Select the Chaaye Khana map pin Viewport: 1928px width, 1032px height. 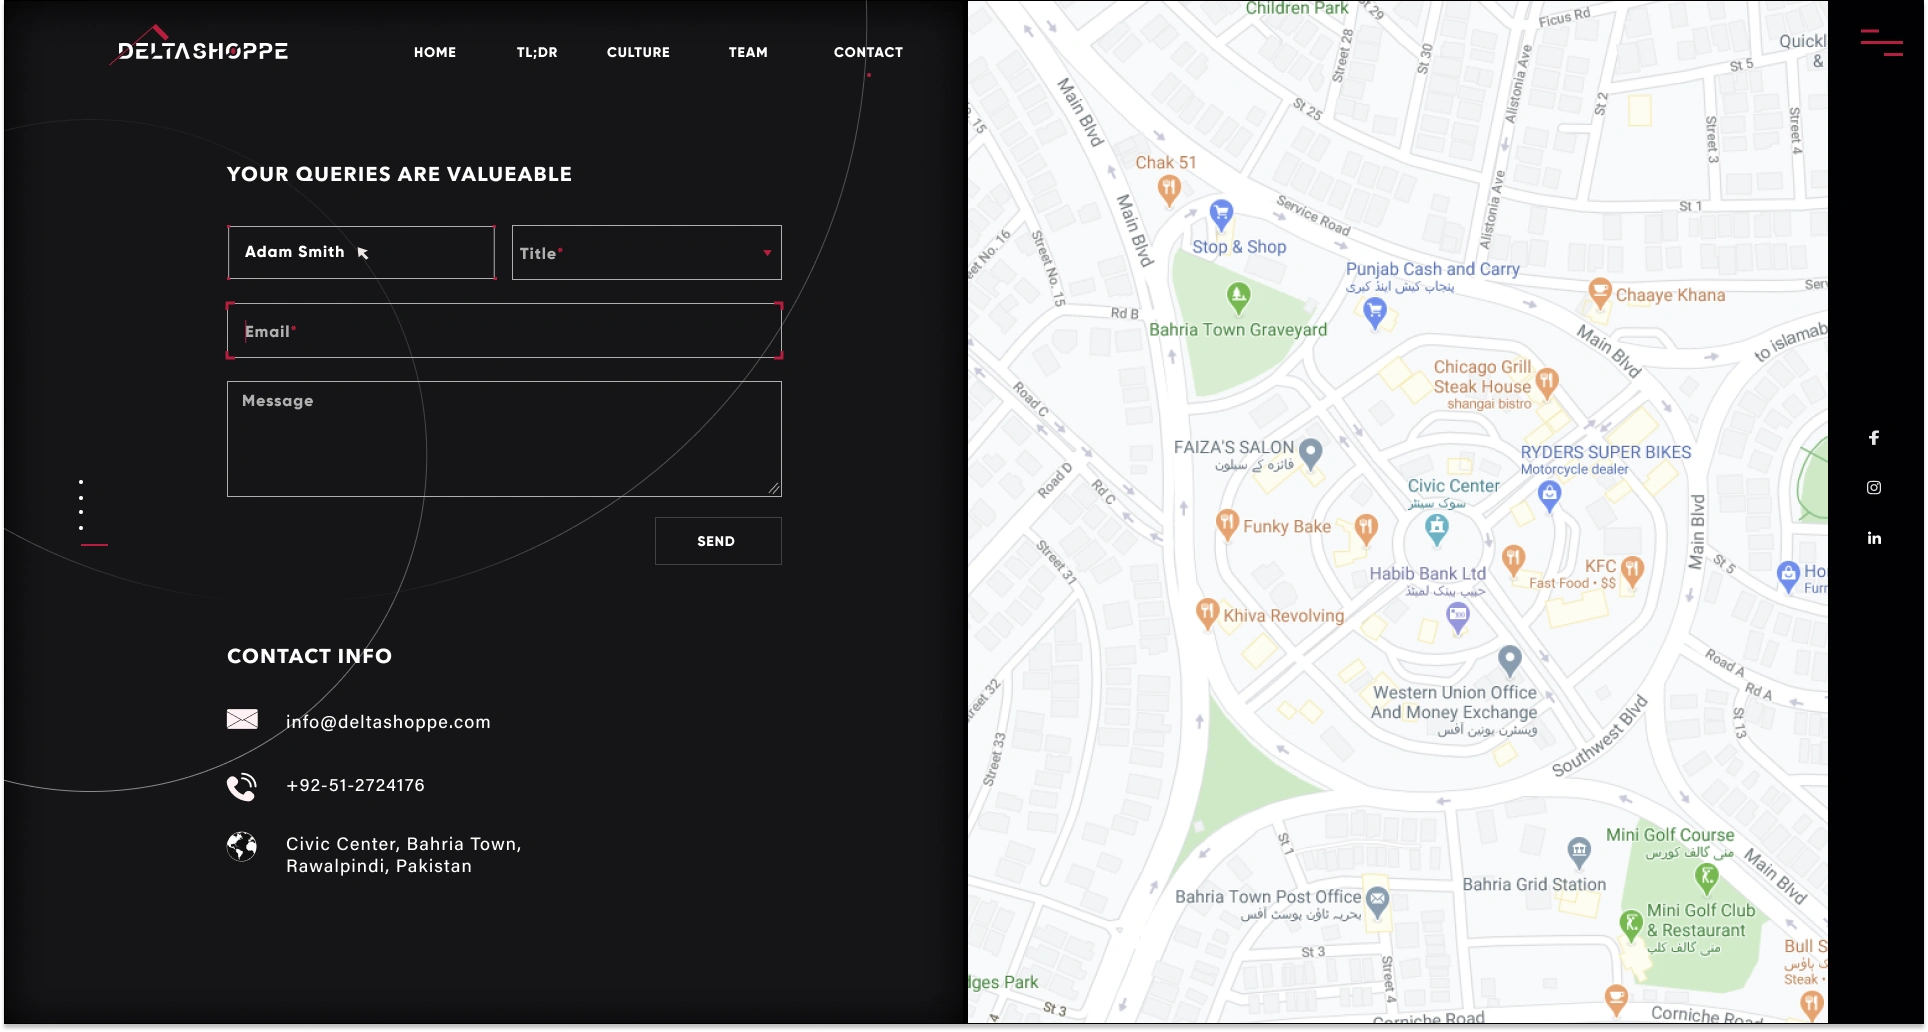(1599, 293)
